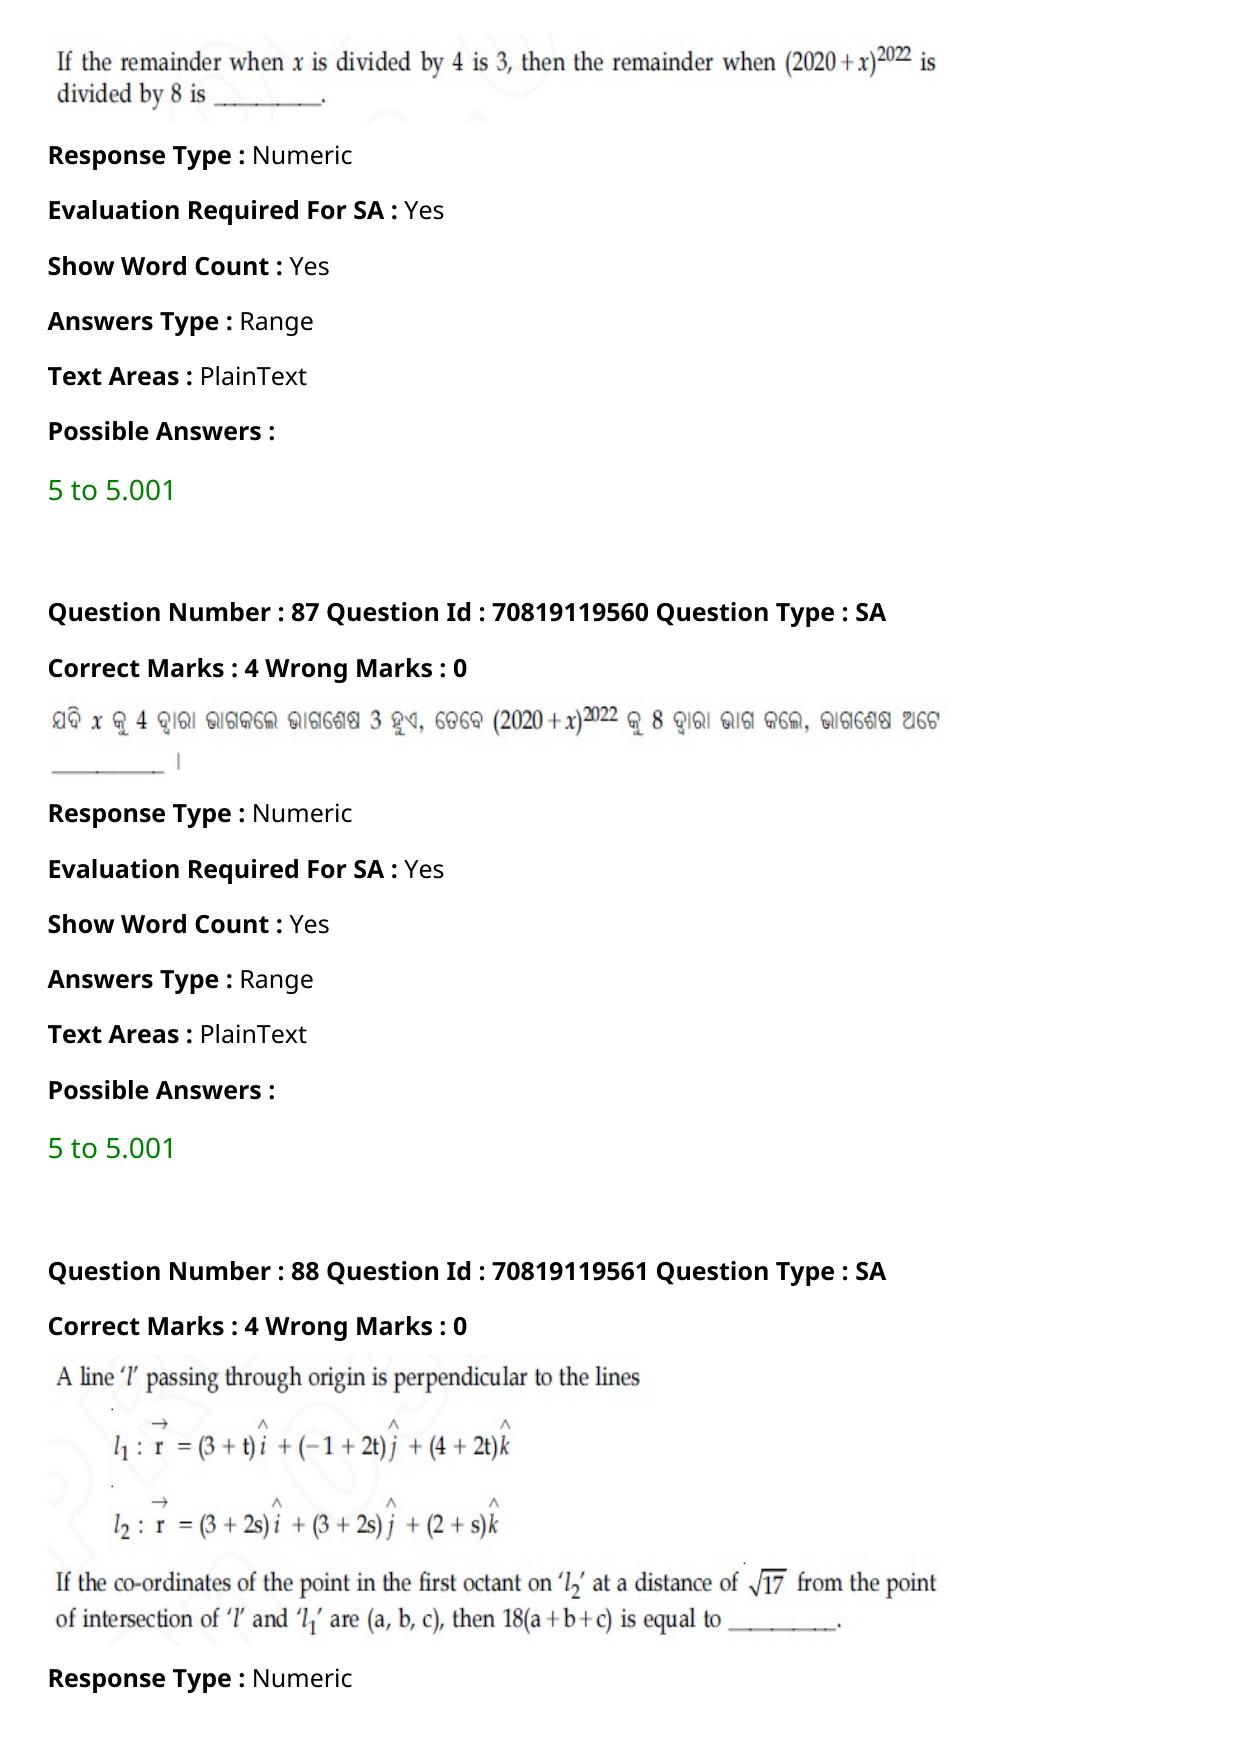
Task: Click the first 'Answers Type : Range' label
Action: click(x=180, y=322)
